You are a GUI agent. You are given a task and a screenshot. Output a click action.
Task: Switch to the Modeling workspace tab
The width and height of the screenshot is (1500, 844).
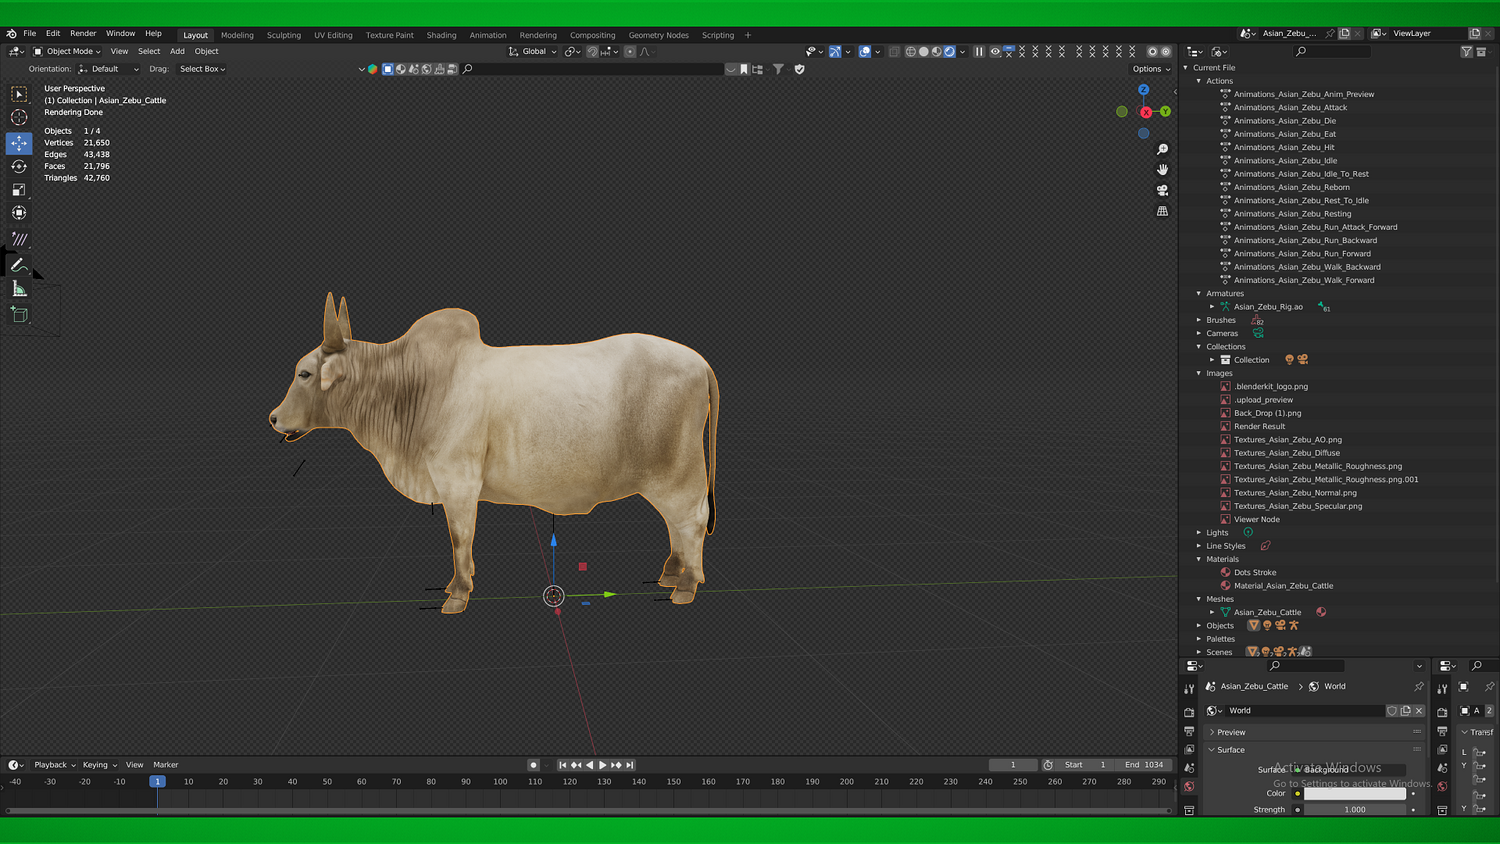pos(237,35)
